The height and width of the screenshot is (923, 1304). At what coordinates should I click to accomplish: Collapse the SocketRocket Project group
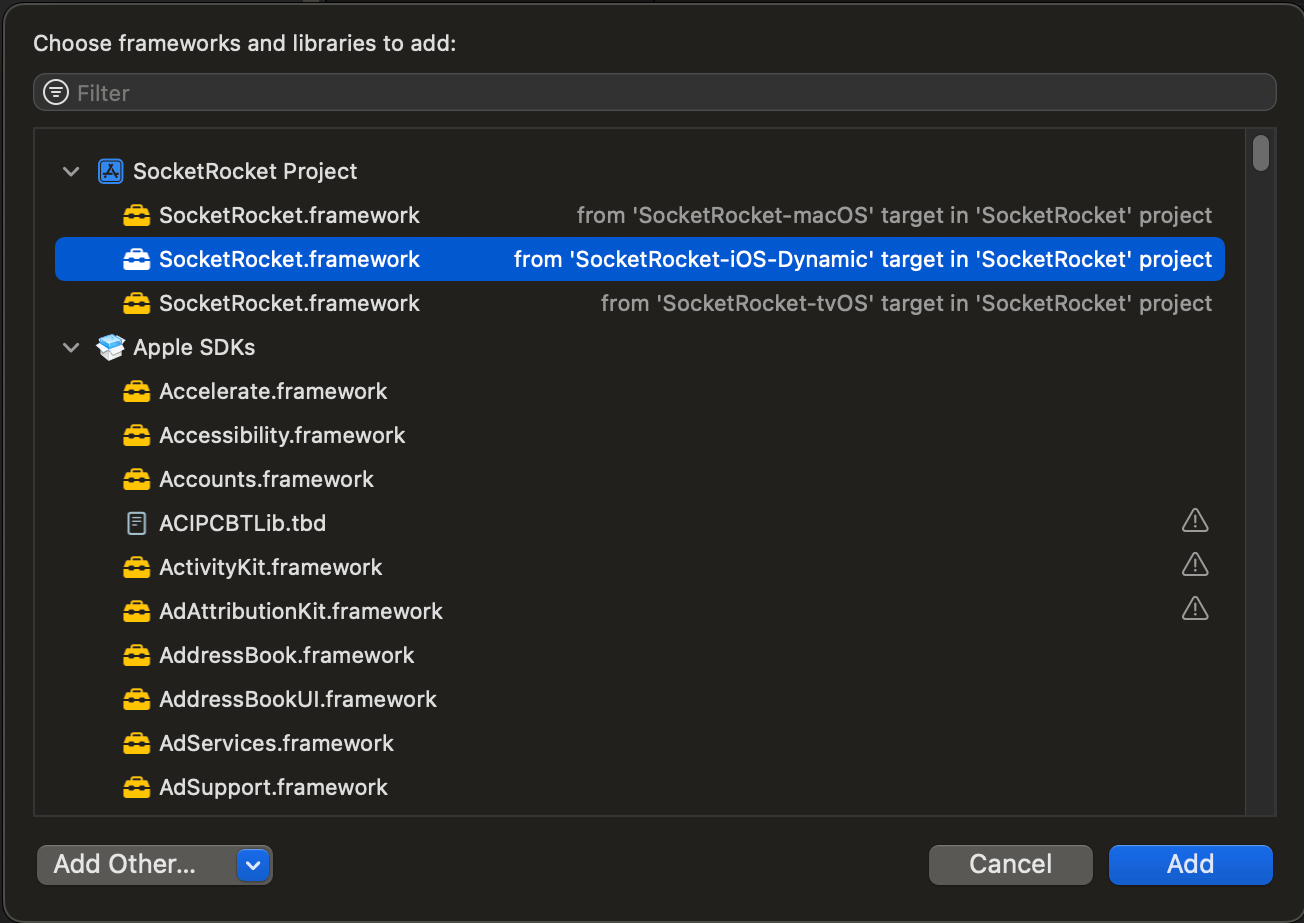pyautogui.click(x=70, y=171)
